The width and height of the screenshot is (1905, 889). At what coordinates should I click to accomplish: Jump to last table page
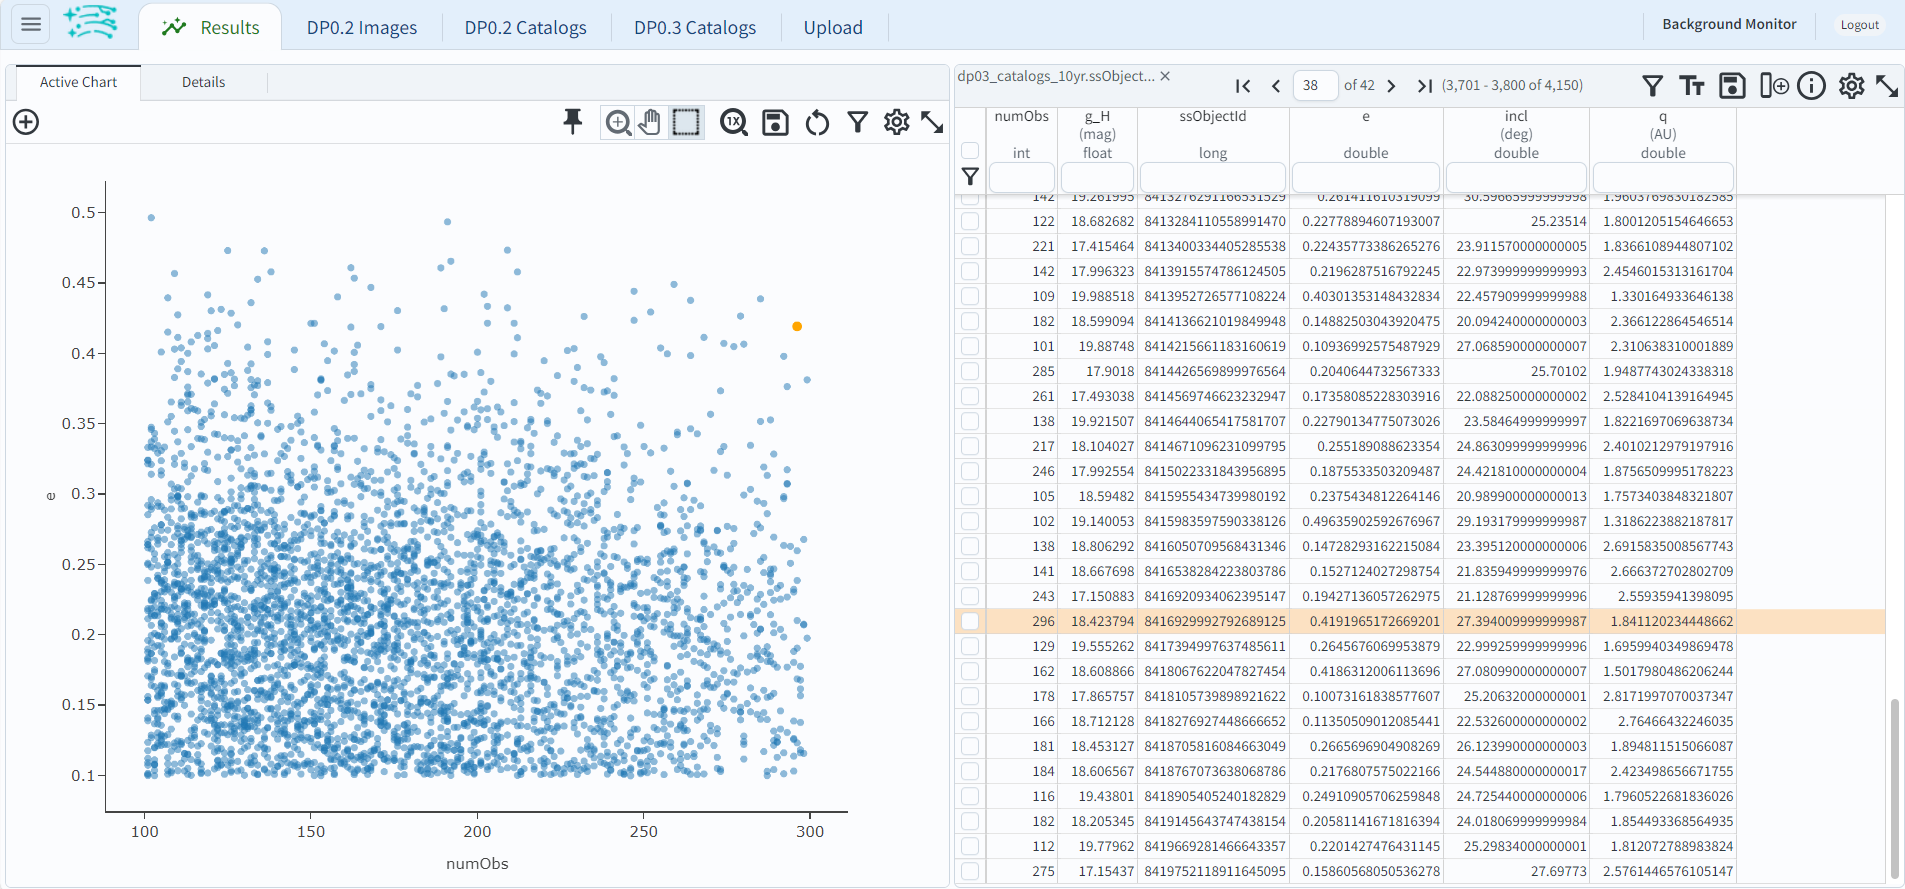[1424, 86]
